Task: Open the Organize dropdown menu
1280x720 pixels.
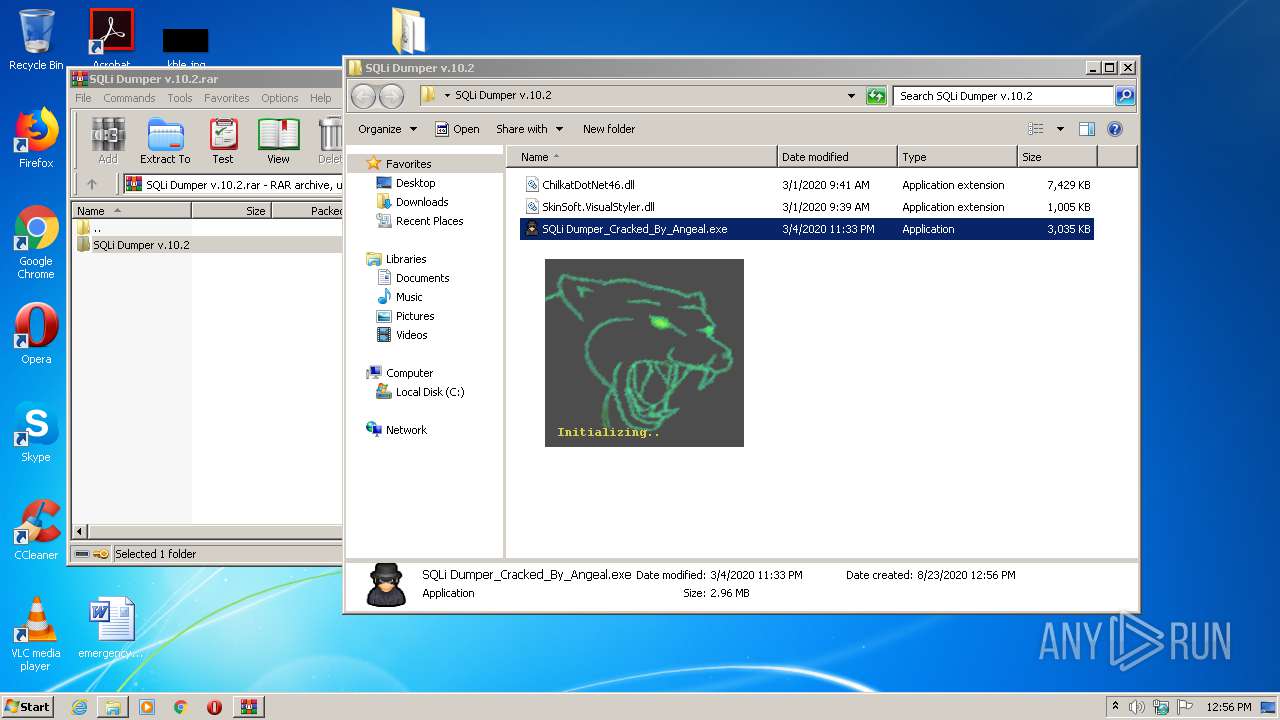Action: click(387, 129)
